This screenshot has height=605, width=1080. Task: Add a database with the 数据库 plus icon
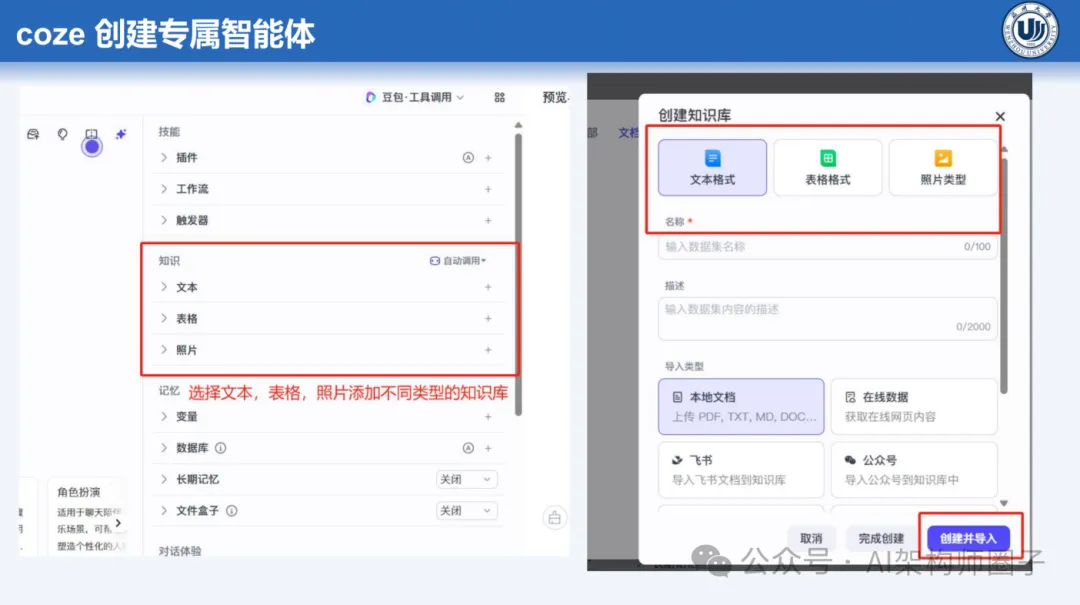[x=488, y=448]
